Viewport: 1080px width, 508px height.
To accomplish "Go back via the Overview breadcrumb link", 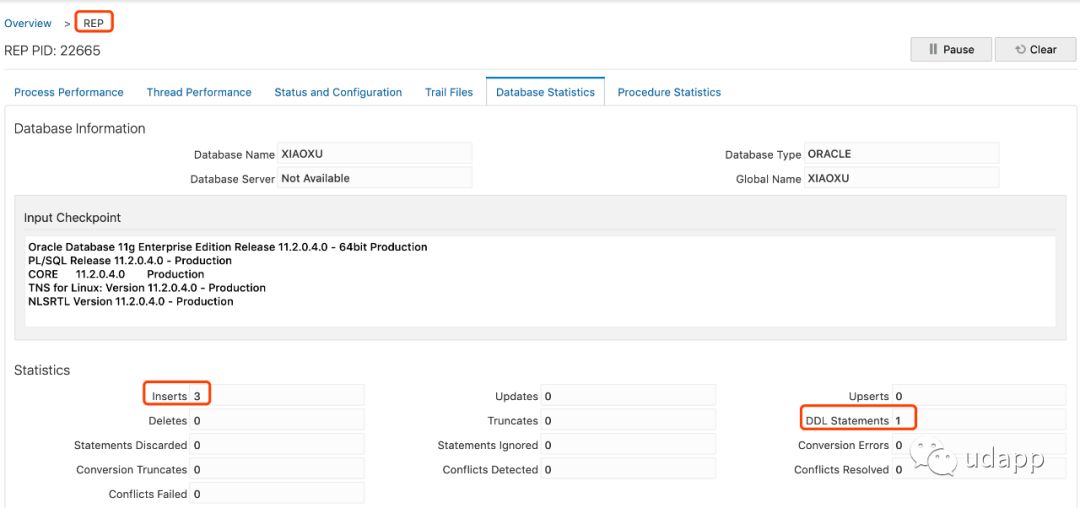I will click(x=28, y=23).
